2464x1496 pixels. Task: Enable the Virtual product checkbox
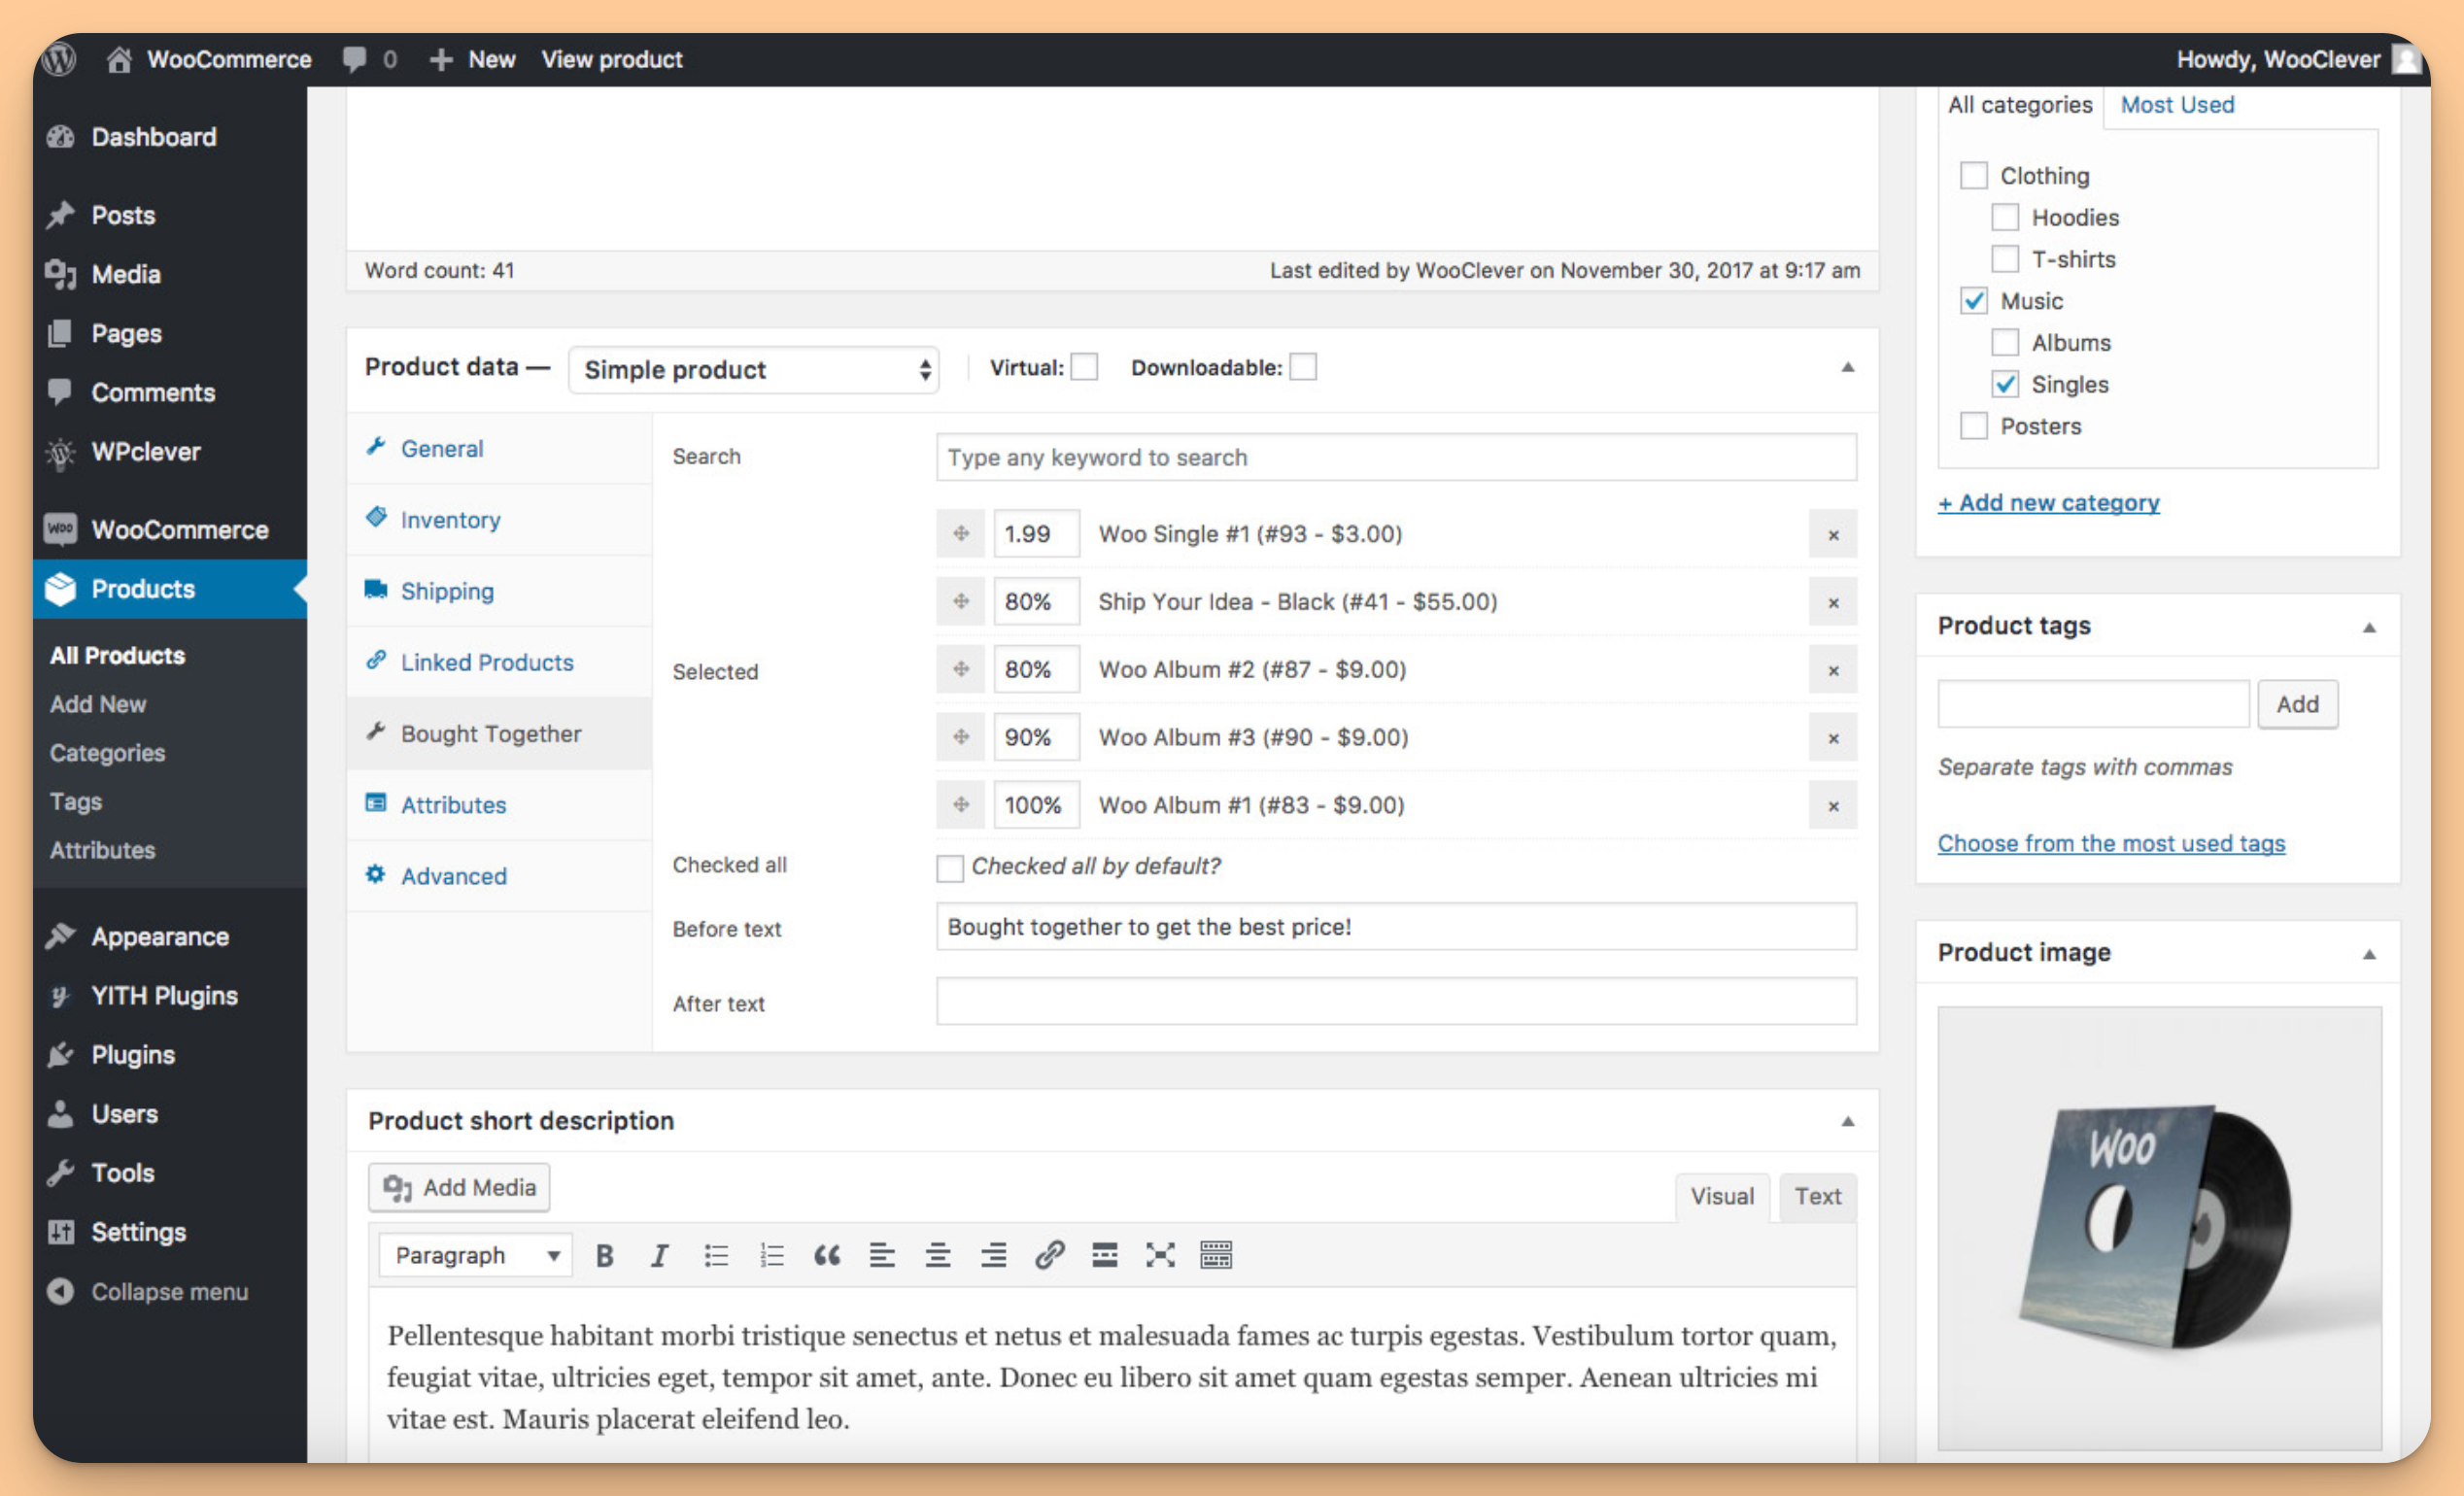coord(1085,367)
